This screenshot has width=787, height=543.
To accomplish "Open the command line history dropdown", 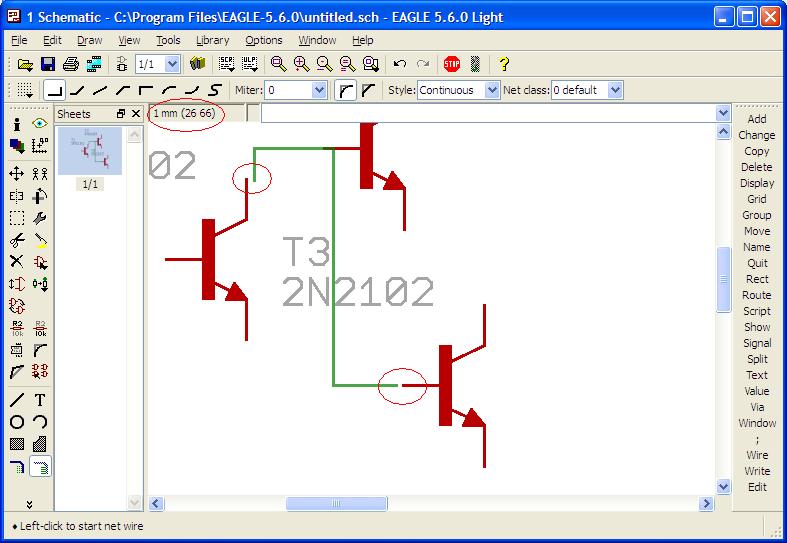I will click(x=723, y=113).
